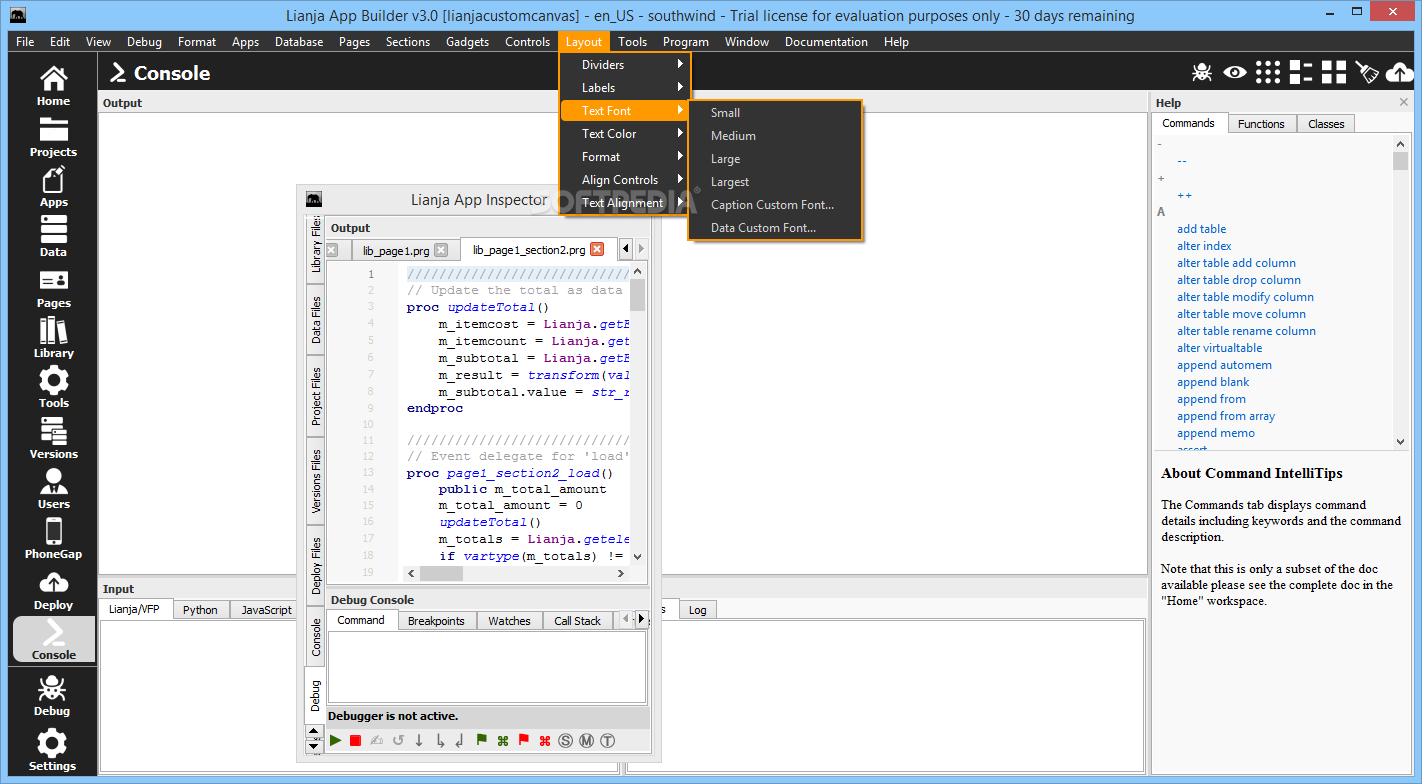
Task: Open the Data workspace
Action: pyautogui.click(x=53, y=237)
